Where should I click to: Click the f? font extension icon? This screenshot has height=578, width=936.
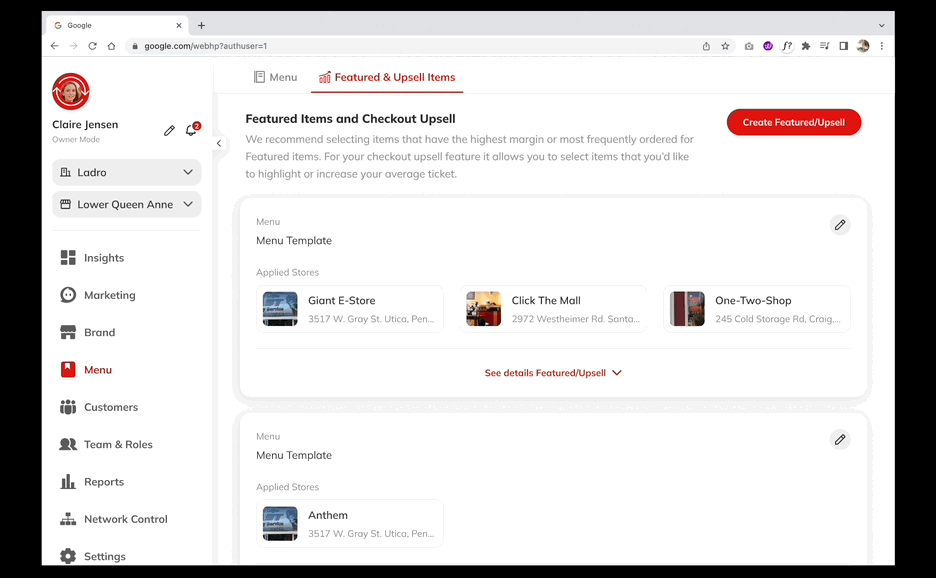coord(787,46)
